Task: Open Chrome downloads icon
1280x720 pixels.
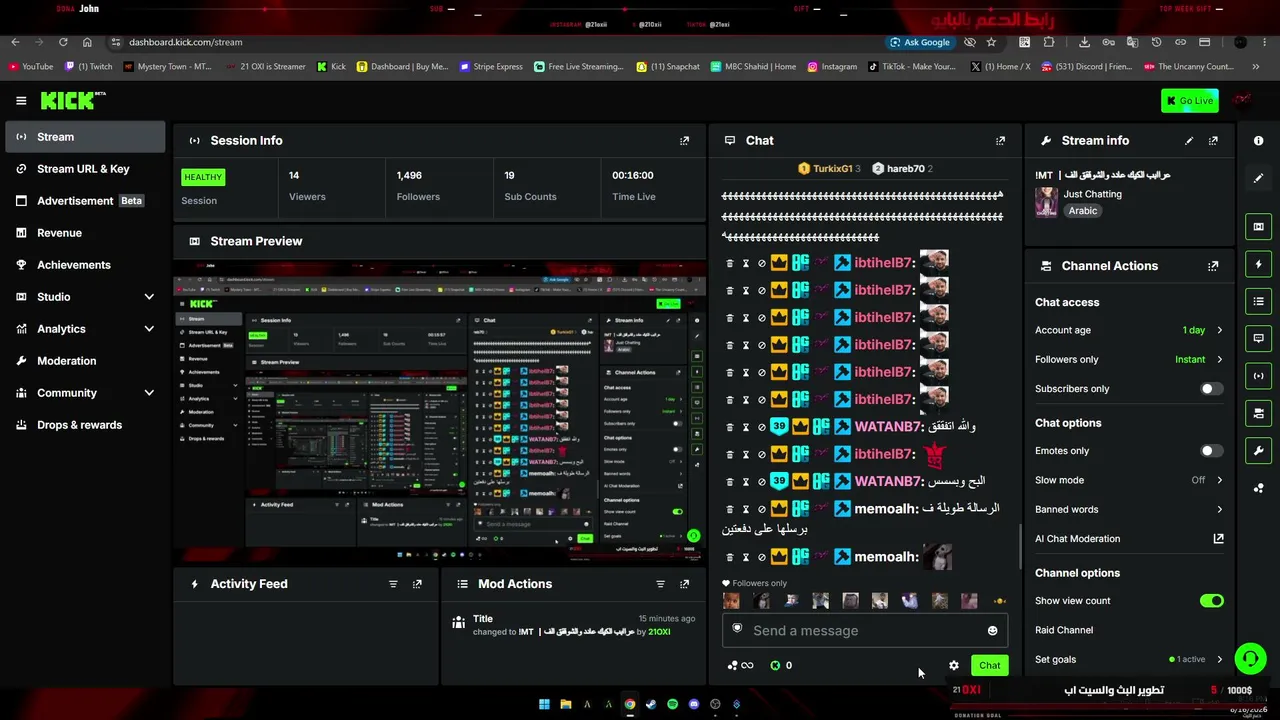Action: (1084, 42)
